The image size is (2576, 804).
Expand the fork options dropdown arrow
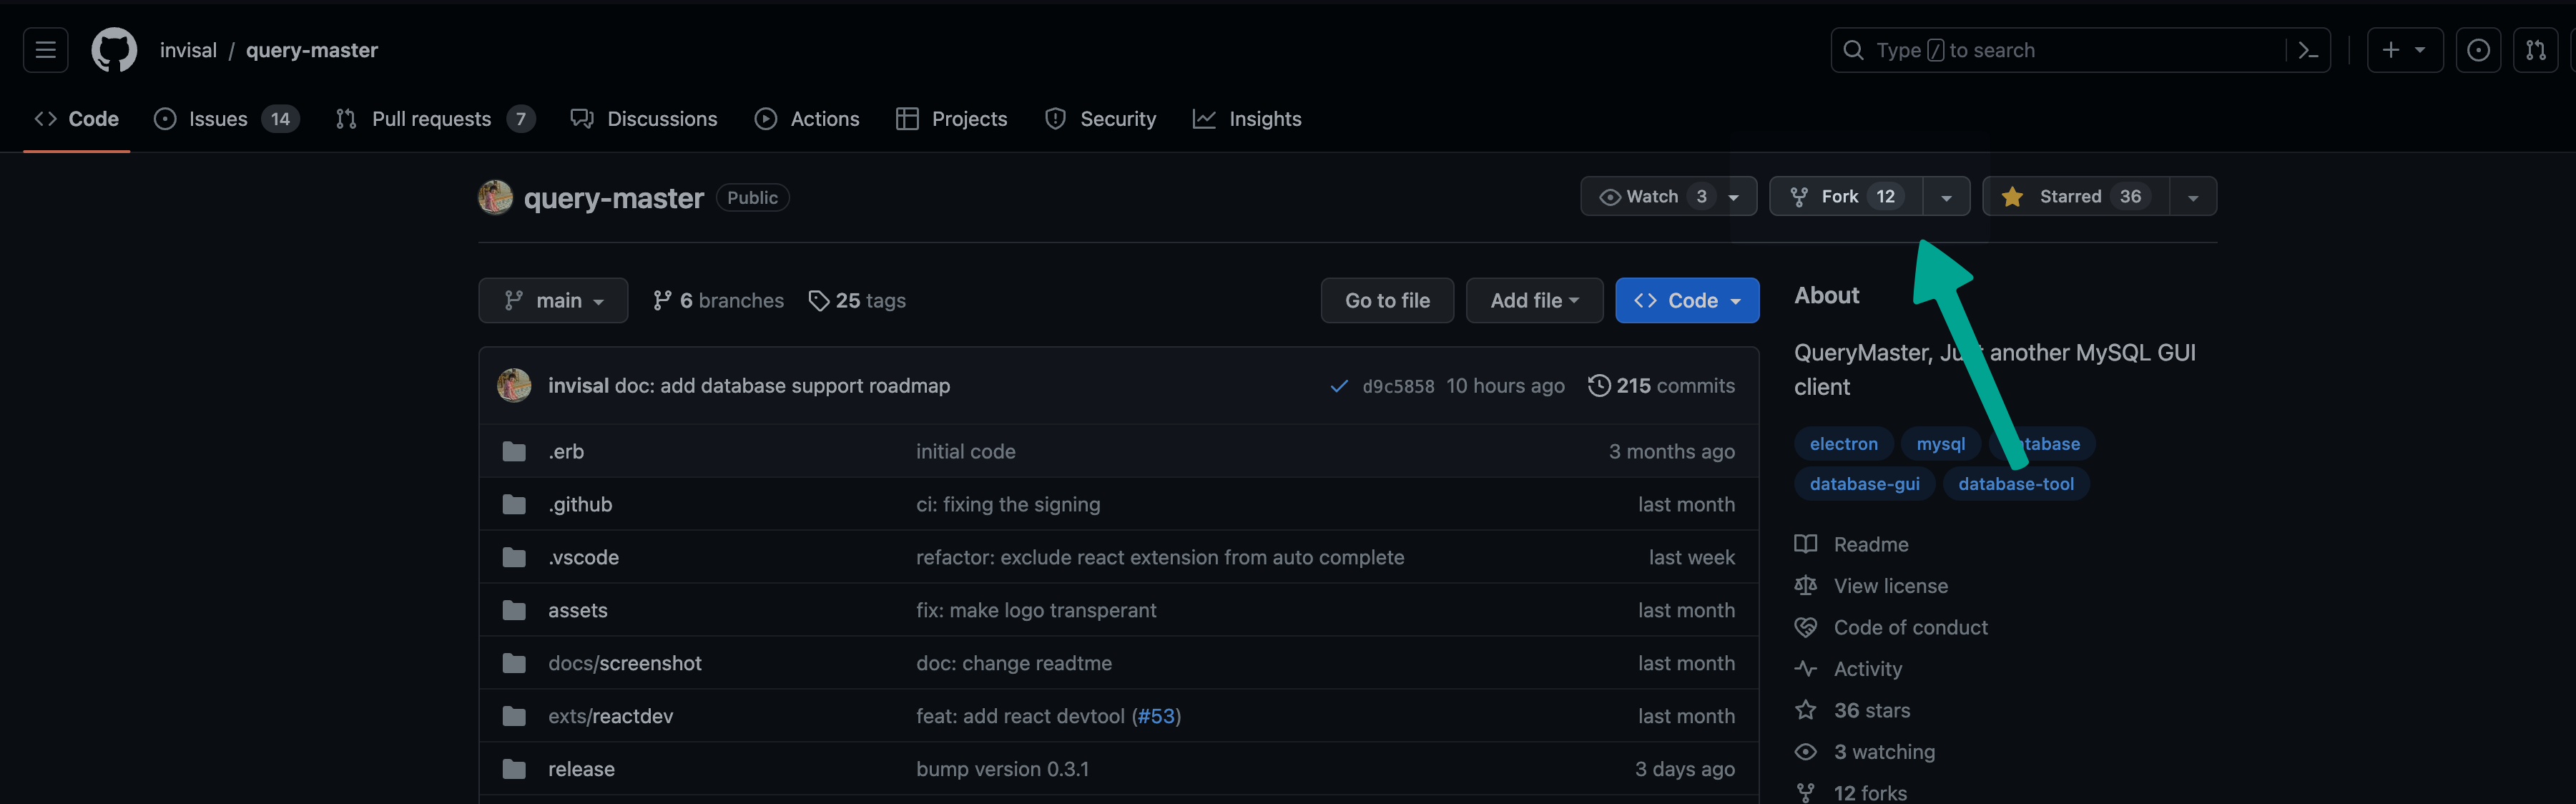(1946, 197)
